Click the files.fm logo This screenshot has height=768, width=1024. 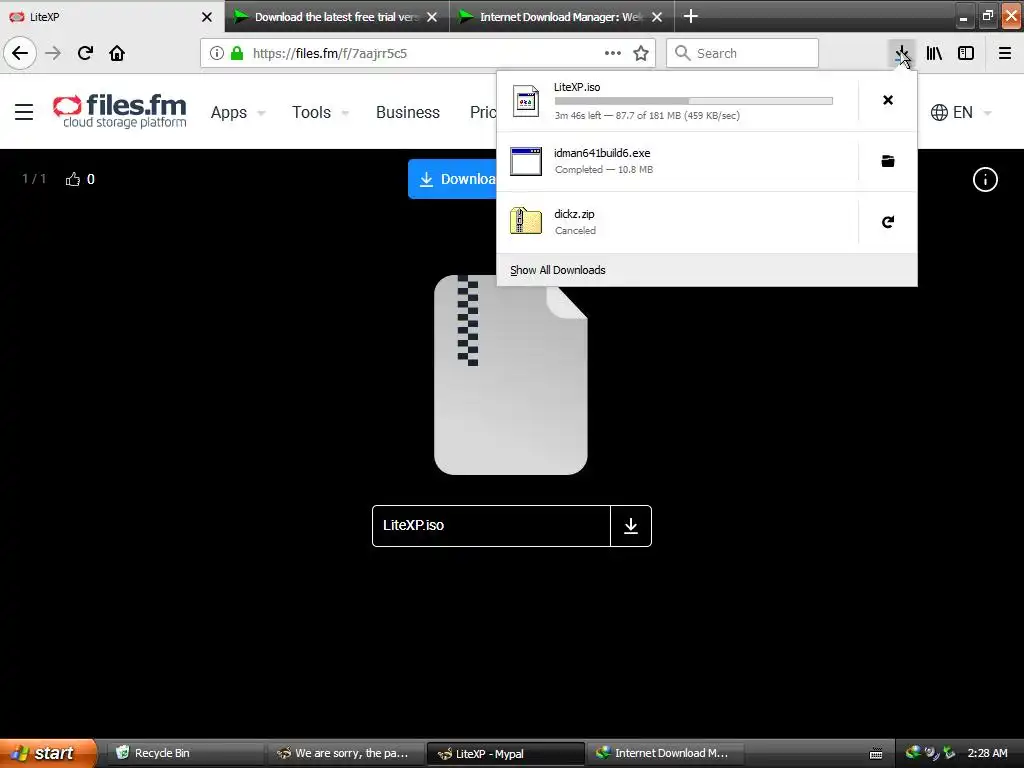tap(120, 111)
